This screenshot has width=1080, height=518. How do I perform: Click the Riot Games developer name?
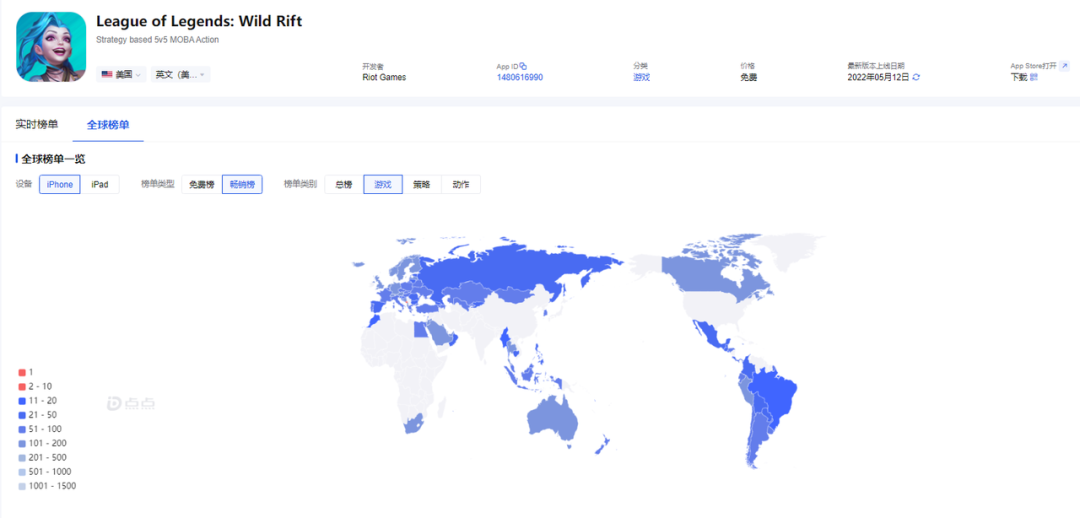click(x=384, y=77)
